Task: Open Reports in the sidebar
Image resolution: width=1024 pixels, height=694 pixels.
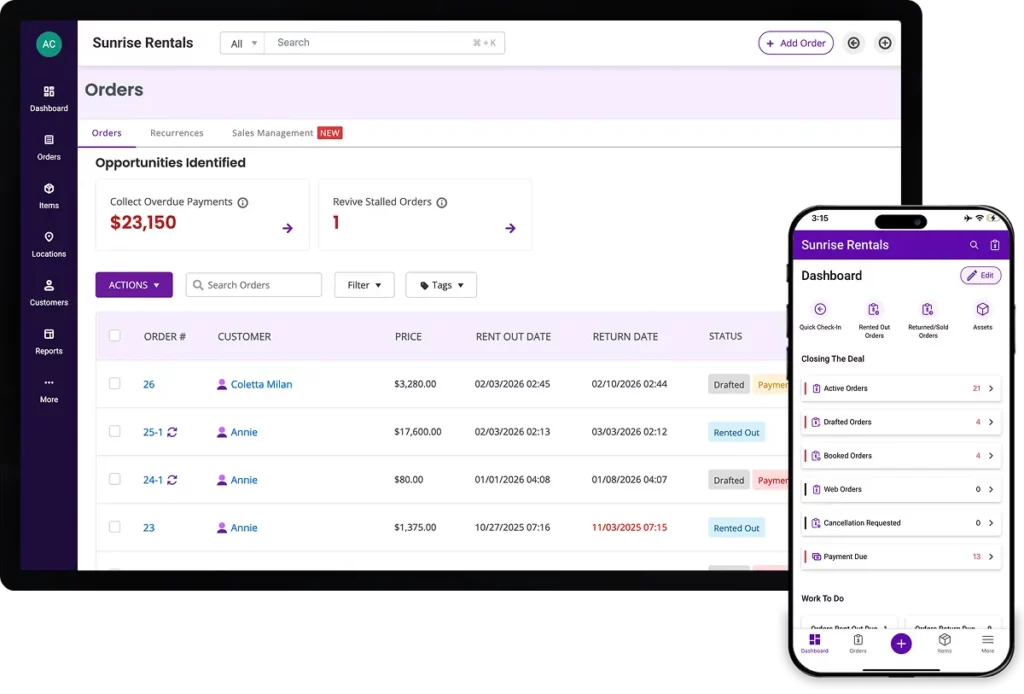Action: tap(48, 341)
